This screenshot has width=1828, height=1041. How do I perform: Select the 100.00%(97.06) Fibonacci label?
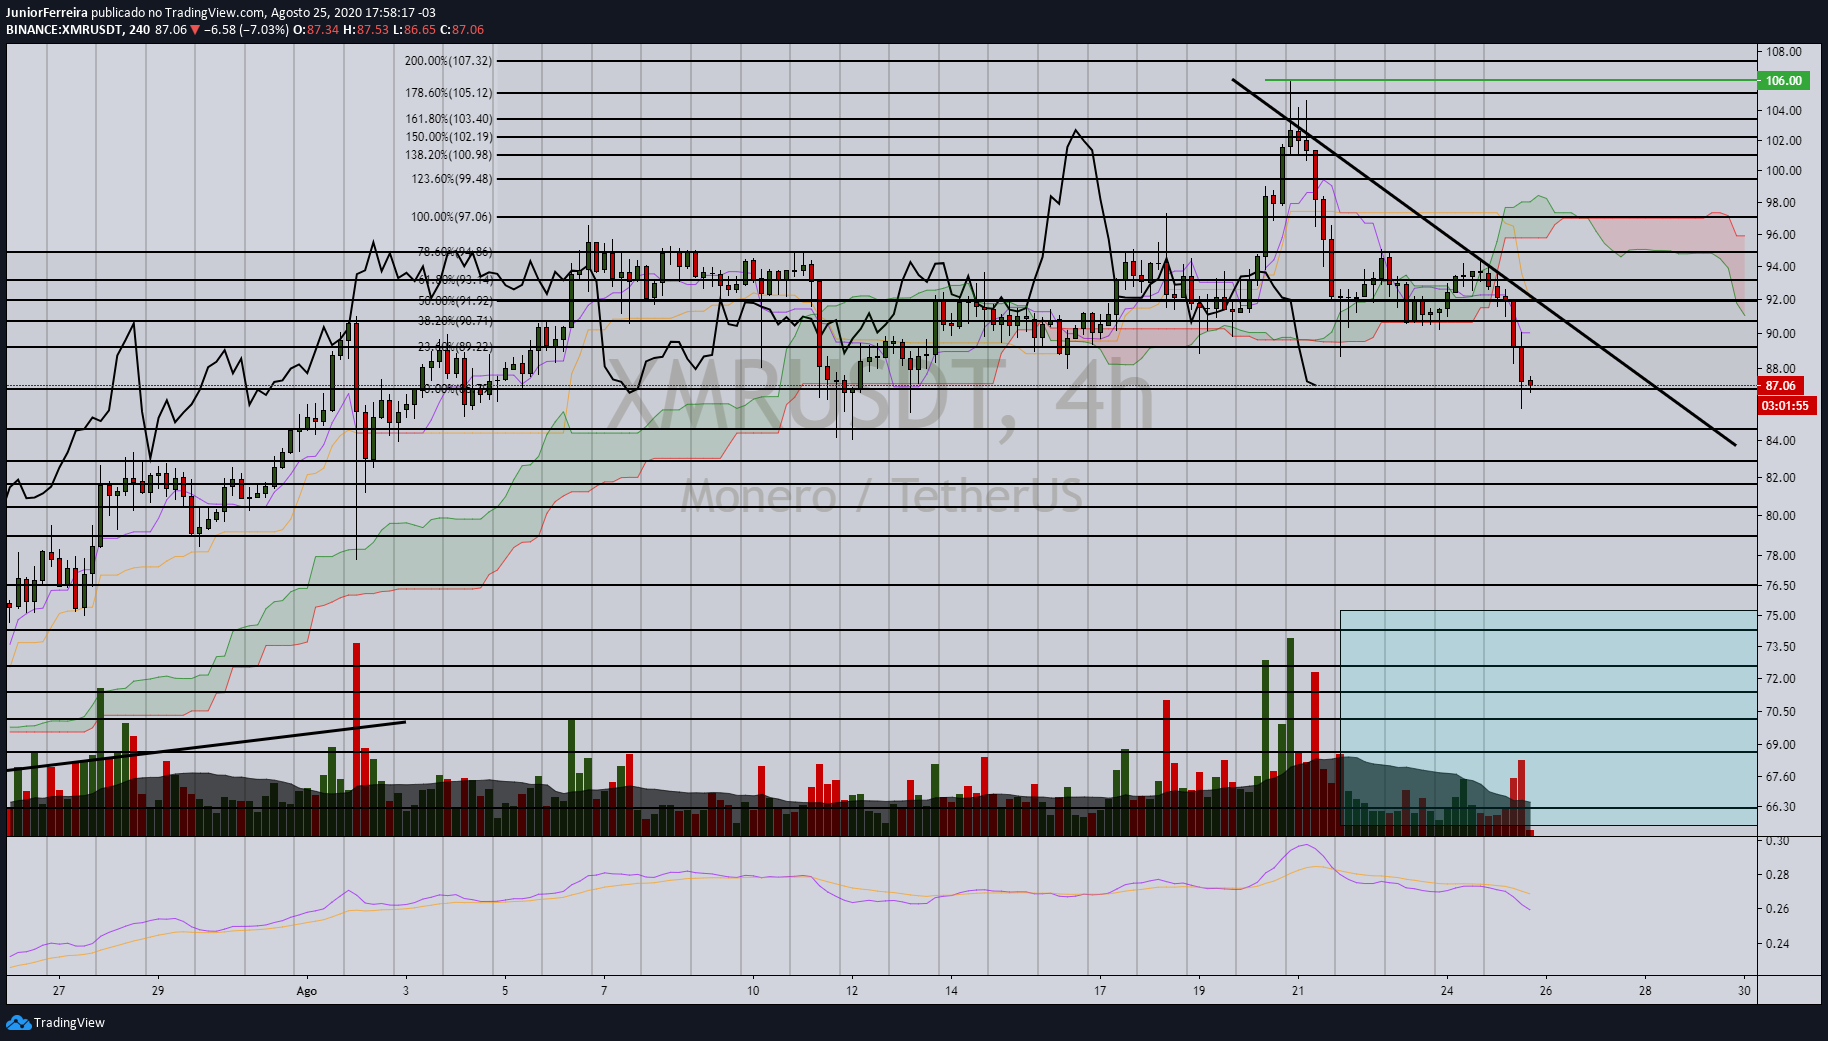coord(452,217)
